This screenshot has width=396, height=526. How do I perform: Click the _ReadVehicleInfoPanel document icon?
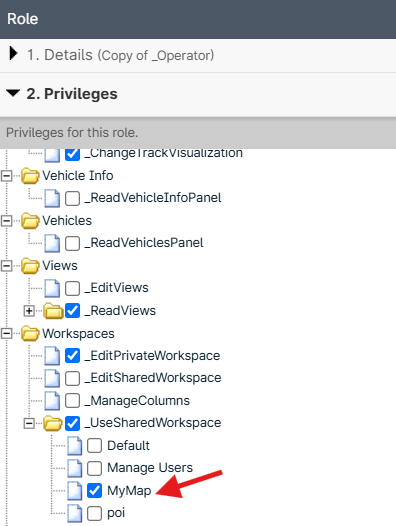tap(52, 198)
